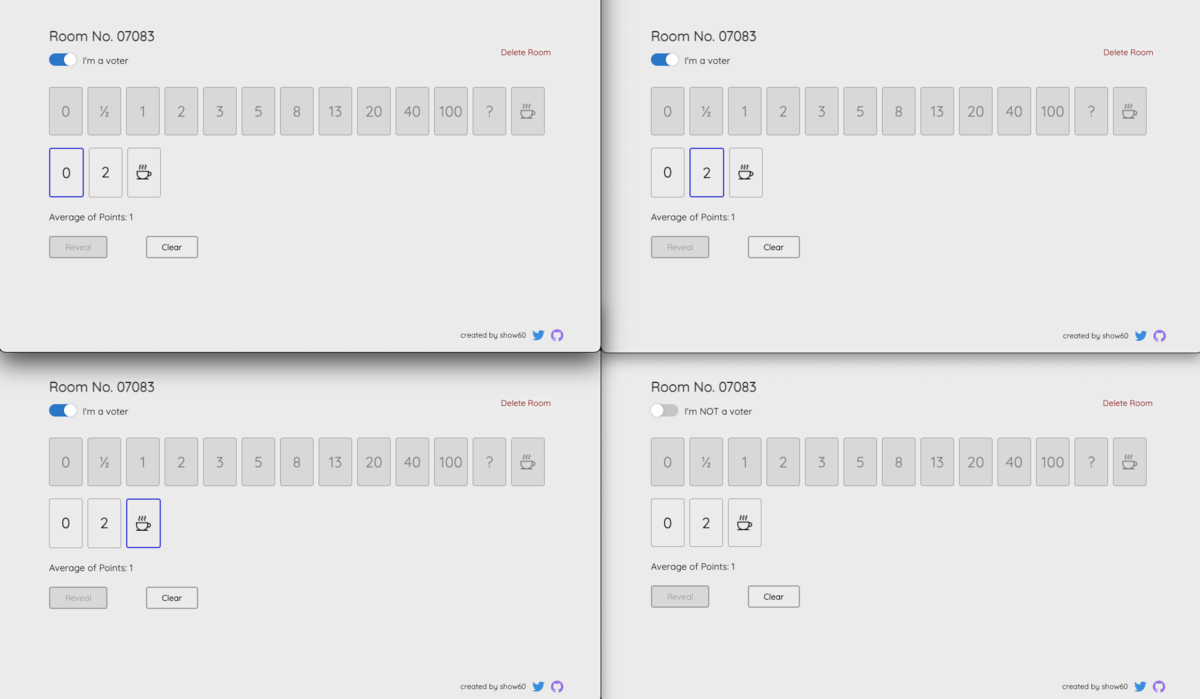Pick the ½ card in the top-left window
1200x699 pixels.
(104, 111)
